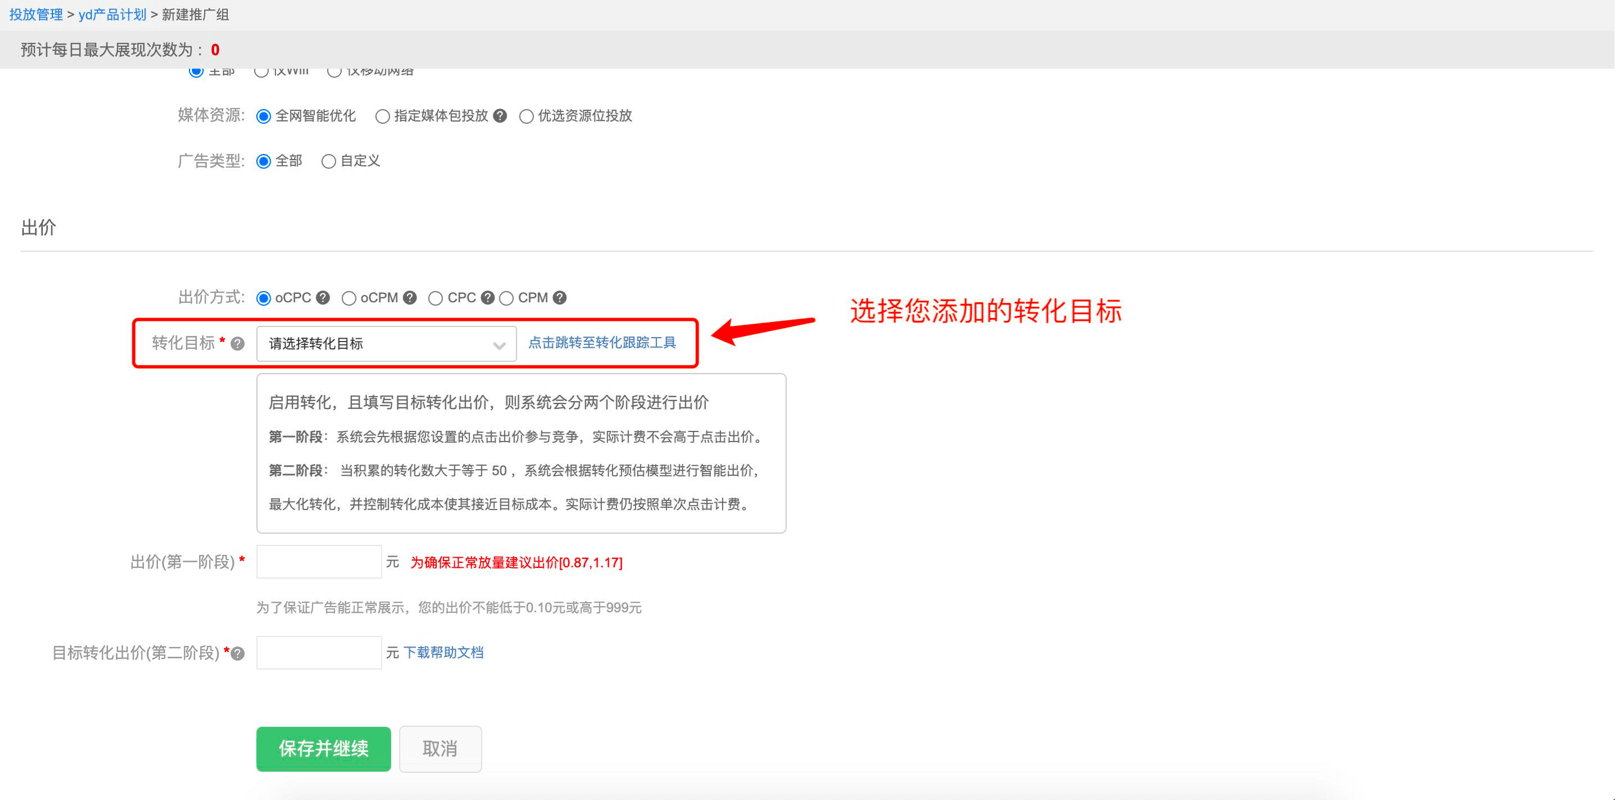
Task: Click the 取消 button
Action: (440, 749)
